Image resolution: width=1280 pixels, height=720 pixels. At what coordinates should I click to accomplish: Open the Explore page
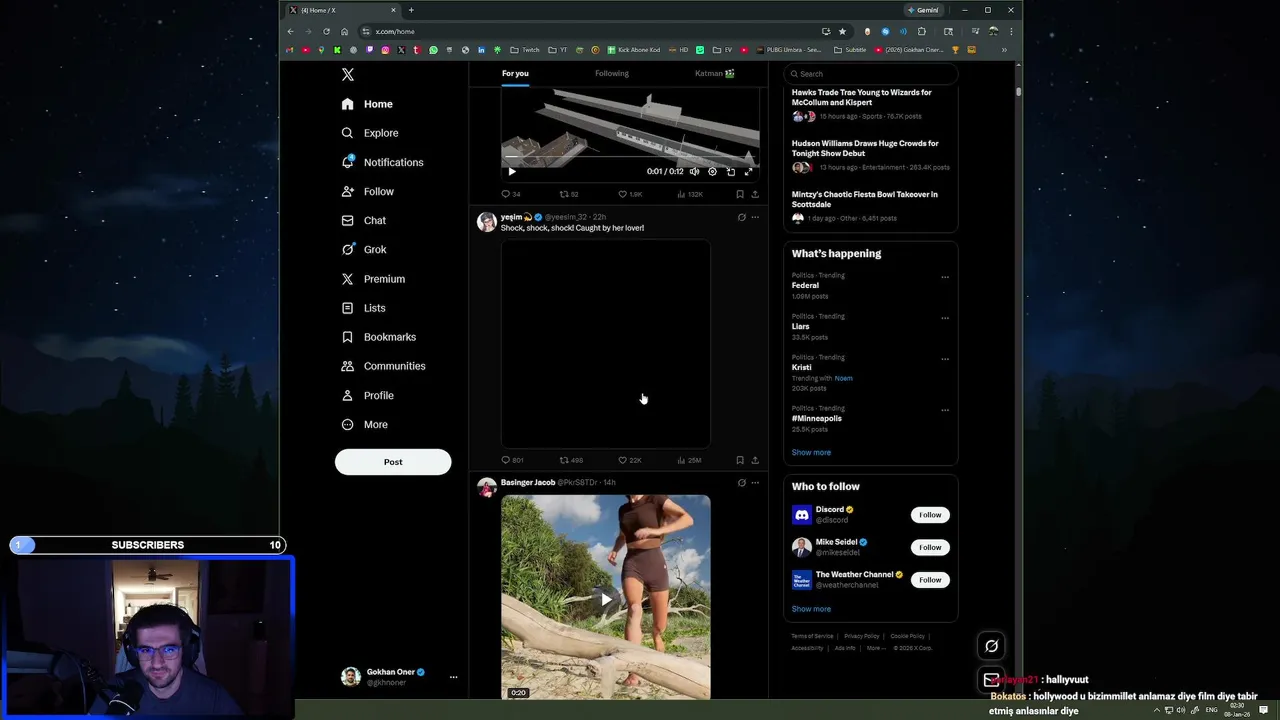[369, 133]
